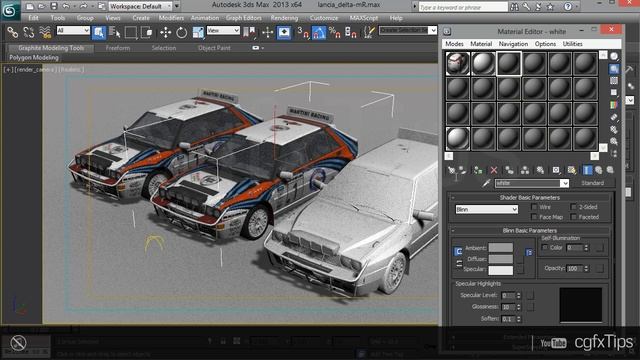
Task: Switch to the Freeform ribbon tab
Action: (118, 48)
